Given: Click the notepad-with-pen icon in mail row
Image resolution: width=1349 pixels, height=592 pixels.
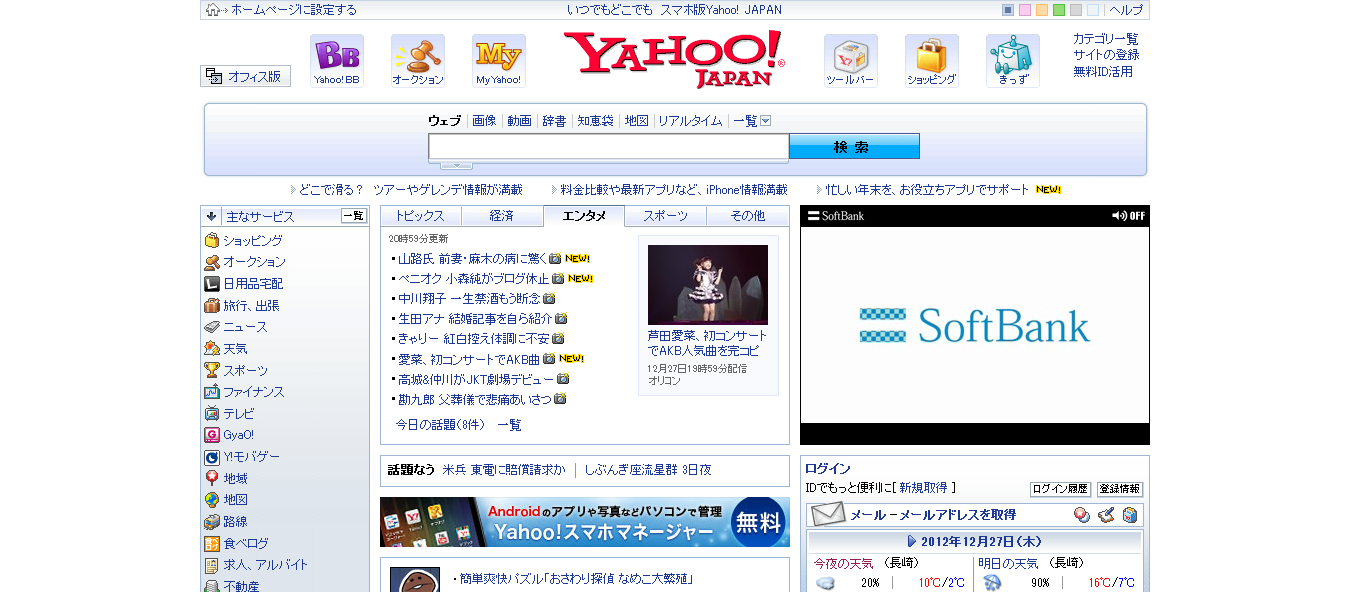Looking at the screenshot, I should [x=1105, y=515].
